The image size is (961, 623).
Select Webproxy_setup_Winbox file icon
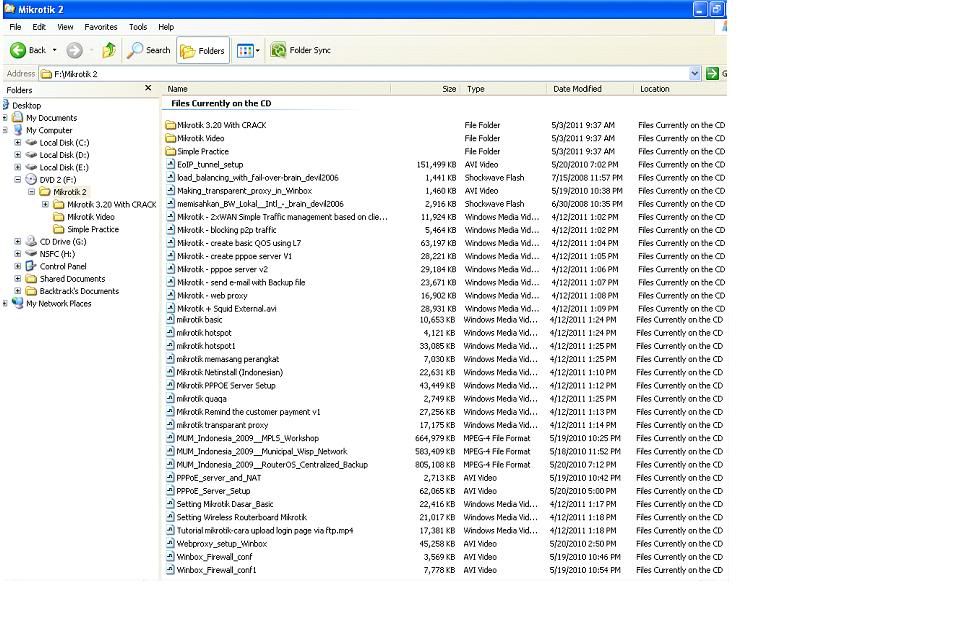(x=170, y=543)
